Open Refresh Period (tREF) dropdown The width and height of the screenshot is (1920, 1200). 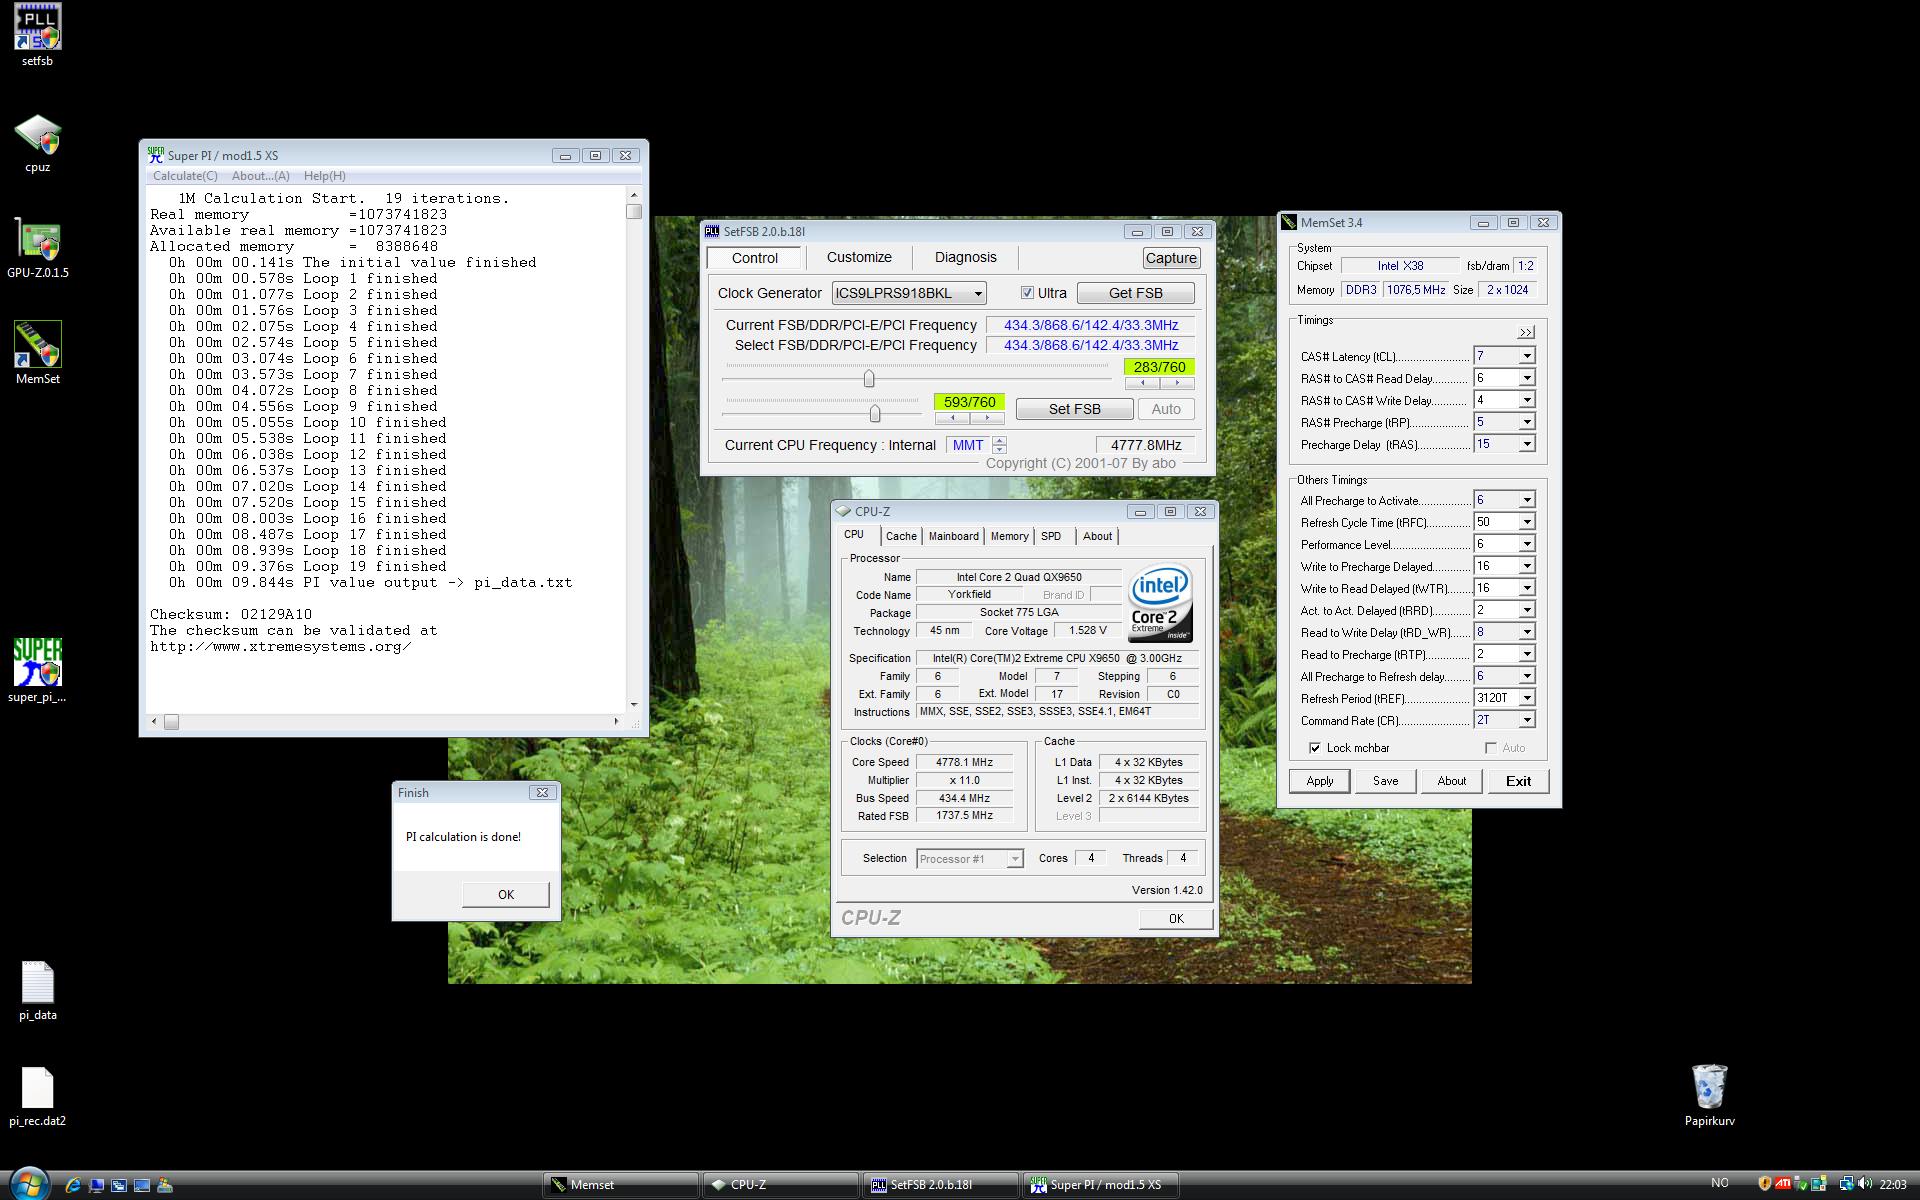click(x=1526, y=698)
